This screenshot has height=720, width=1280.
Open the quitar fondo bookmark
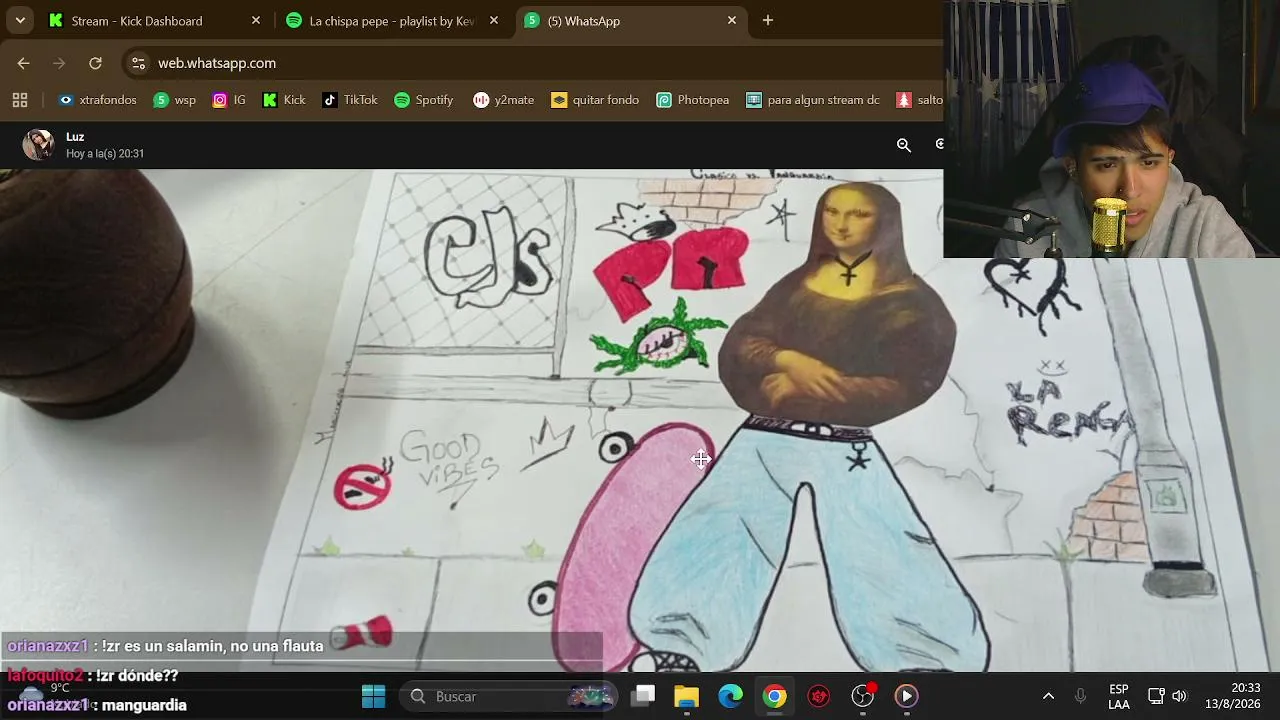tap(595, 100)
